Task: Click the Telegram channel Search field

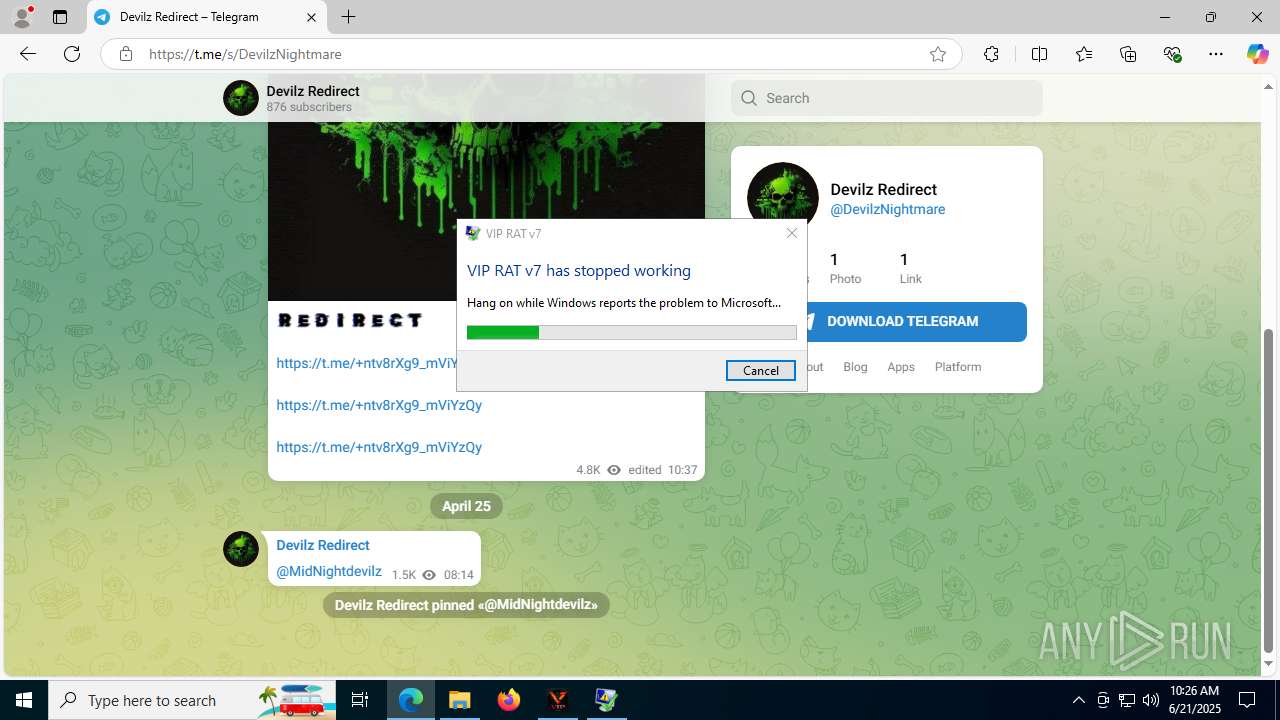Action: [x=887, y=98]
